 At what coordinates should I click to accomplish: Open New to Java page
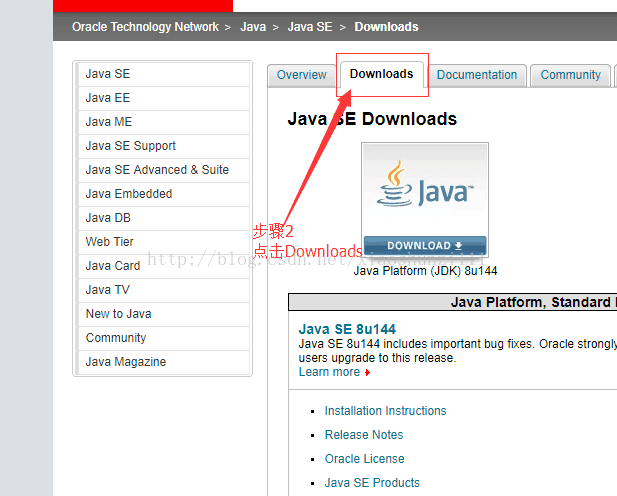(164, 314)
